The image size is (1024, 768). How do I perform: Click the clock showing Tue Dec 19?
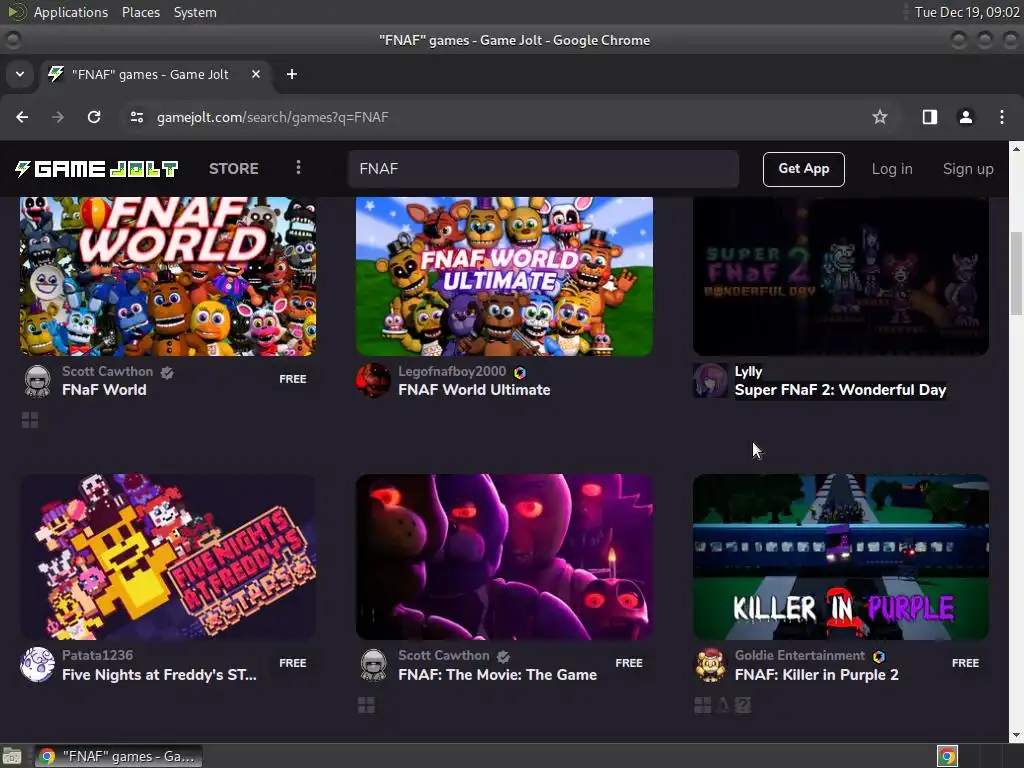[x=967, y=12]
